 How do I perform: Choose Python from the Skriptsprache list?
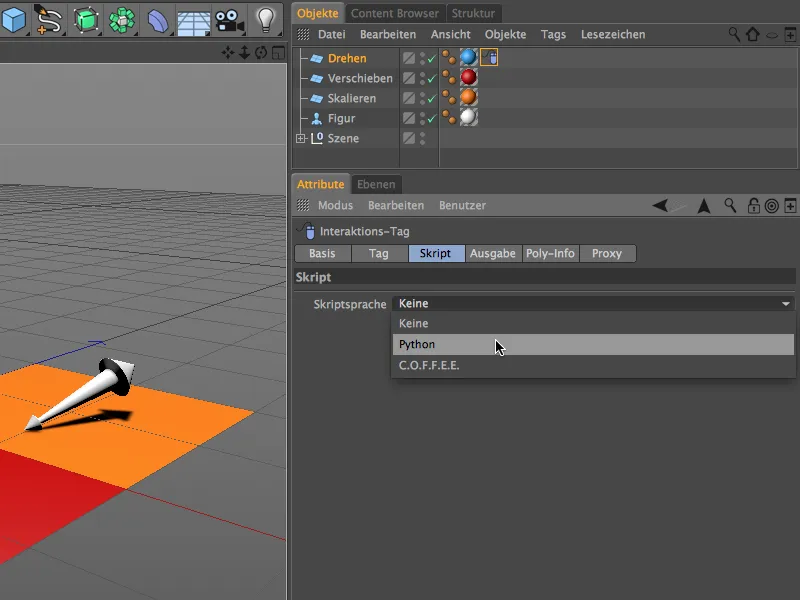coord(593,344)
